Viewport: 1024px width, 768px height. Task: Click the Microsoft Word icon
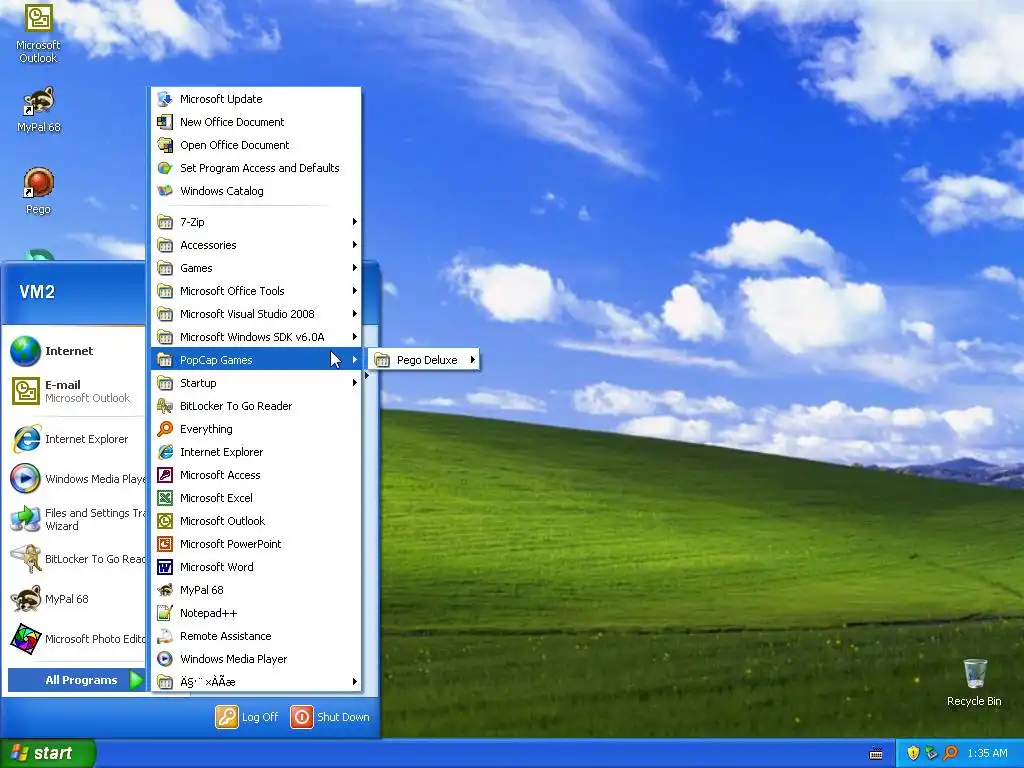click(x=165, y=567)
